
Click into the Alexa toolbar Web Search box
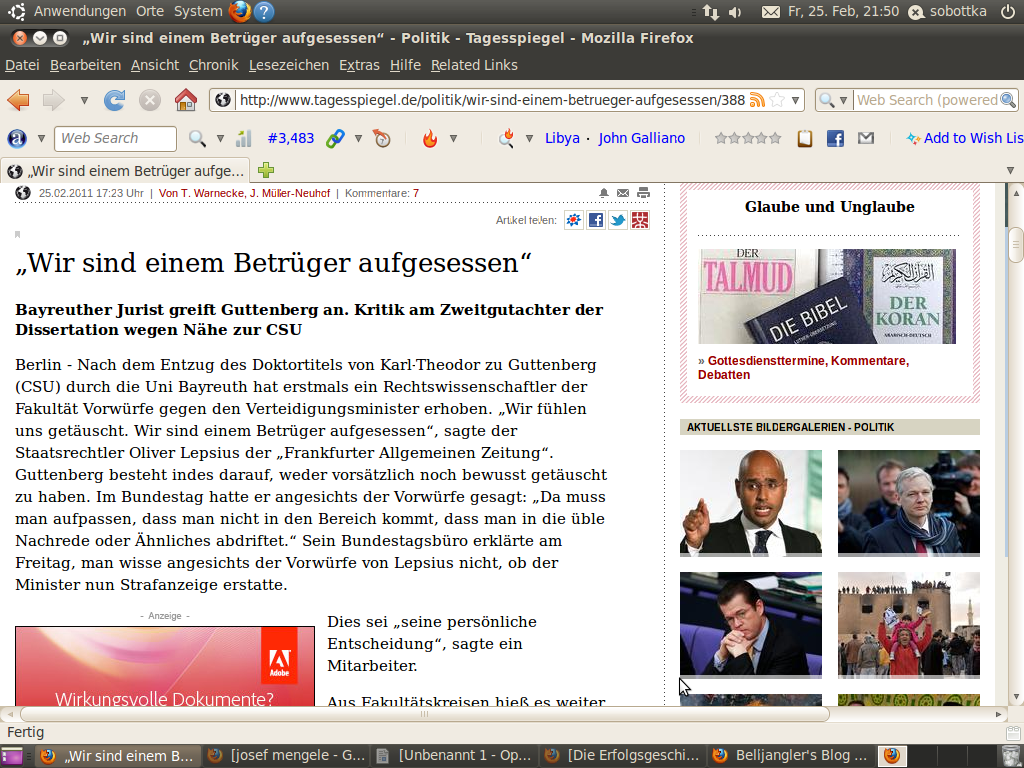pos(116,138)
